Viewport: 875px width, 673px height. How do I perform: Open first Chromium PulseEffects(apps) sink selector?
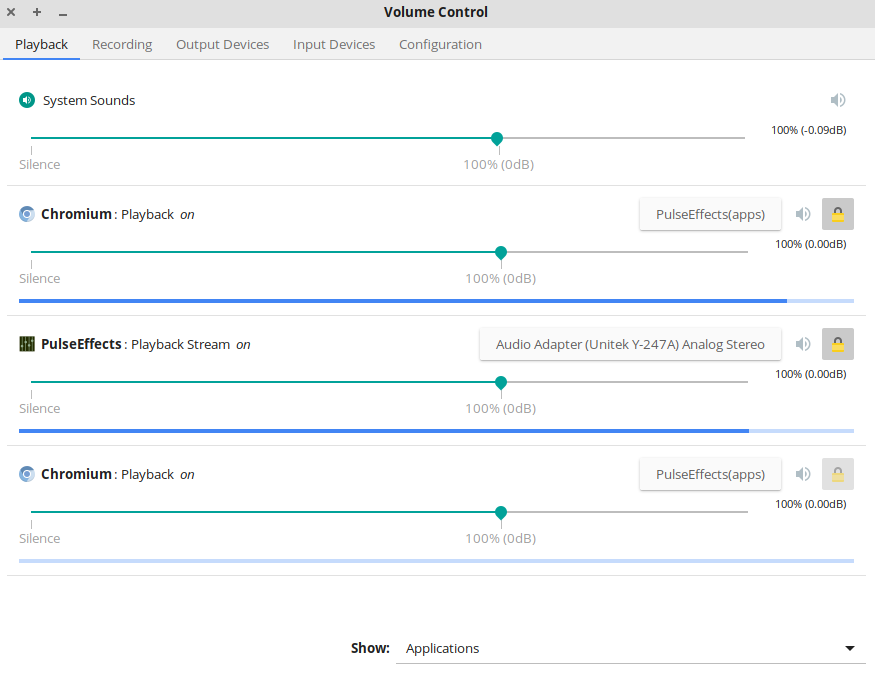[x=710, y=214]
